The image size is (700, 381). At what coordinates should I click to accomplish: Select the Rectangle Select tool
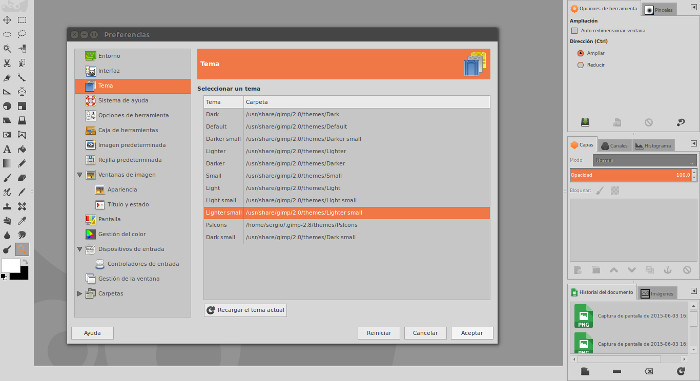tap(22, 20)
